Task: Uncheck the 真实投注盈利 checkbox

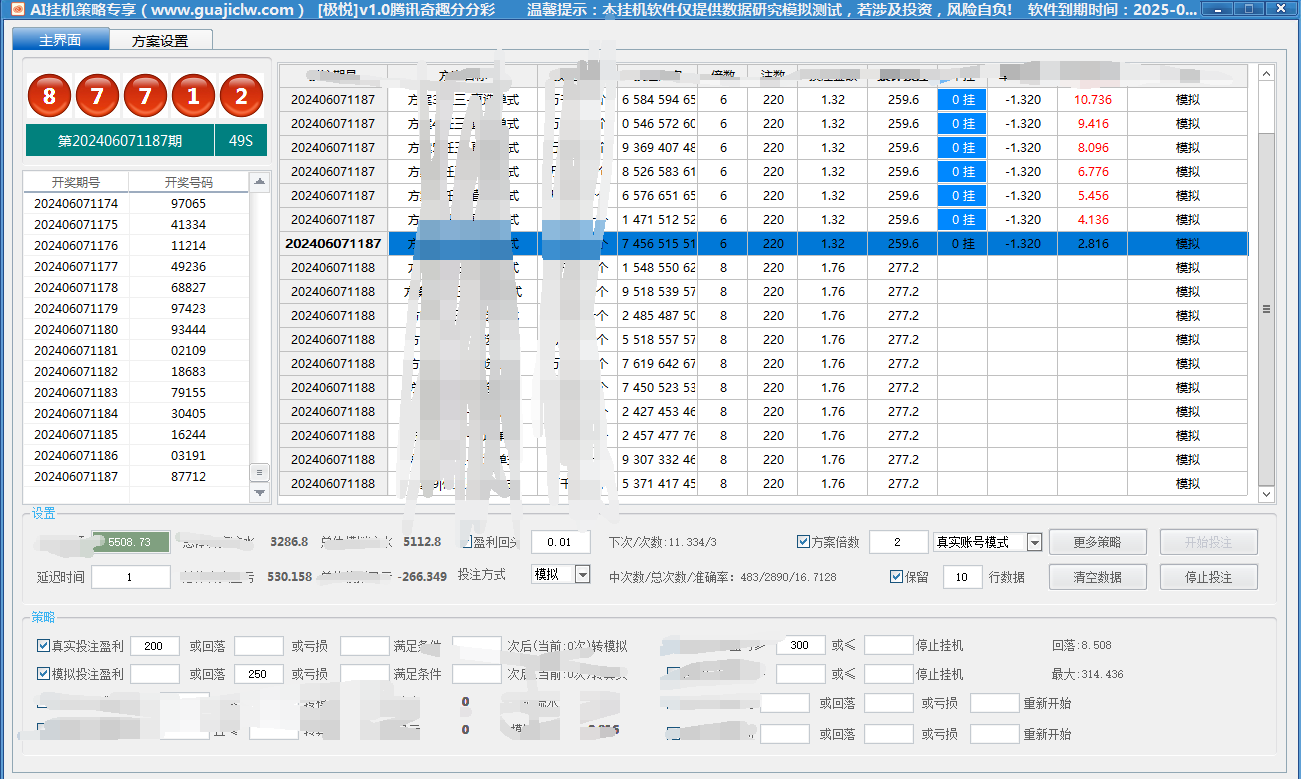Action: pos(43,646)
